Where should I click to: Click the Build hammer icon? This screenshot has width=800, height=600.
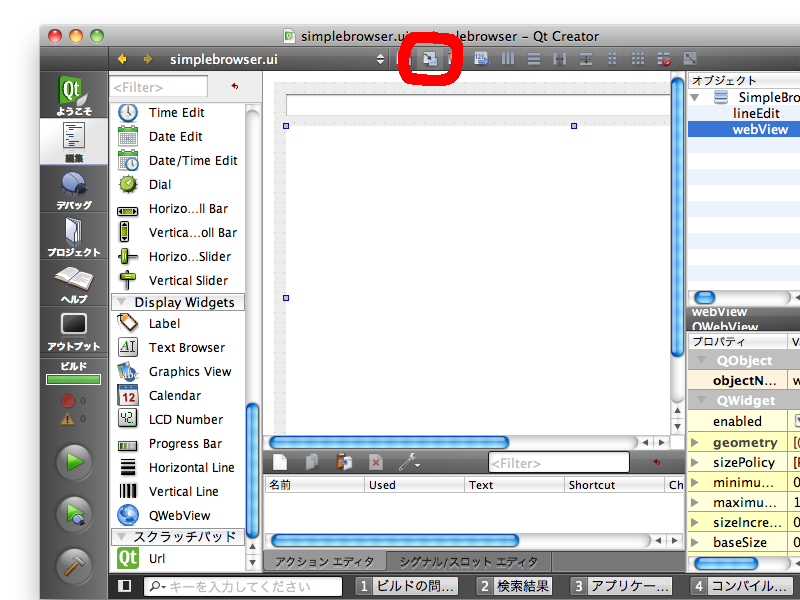point(74,565)
